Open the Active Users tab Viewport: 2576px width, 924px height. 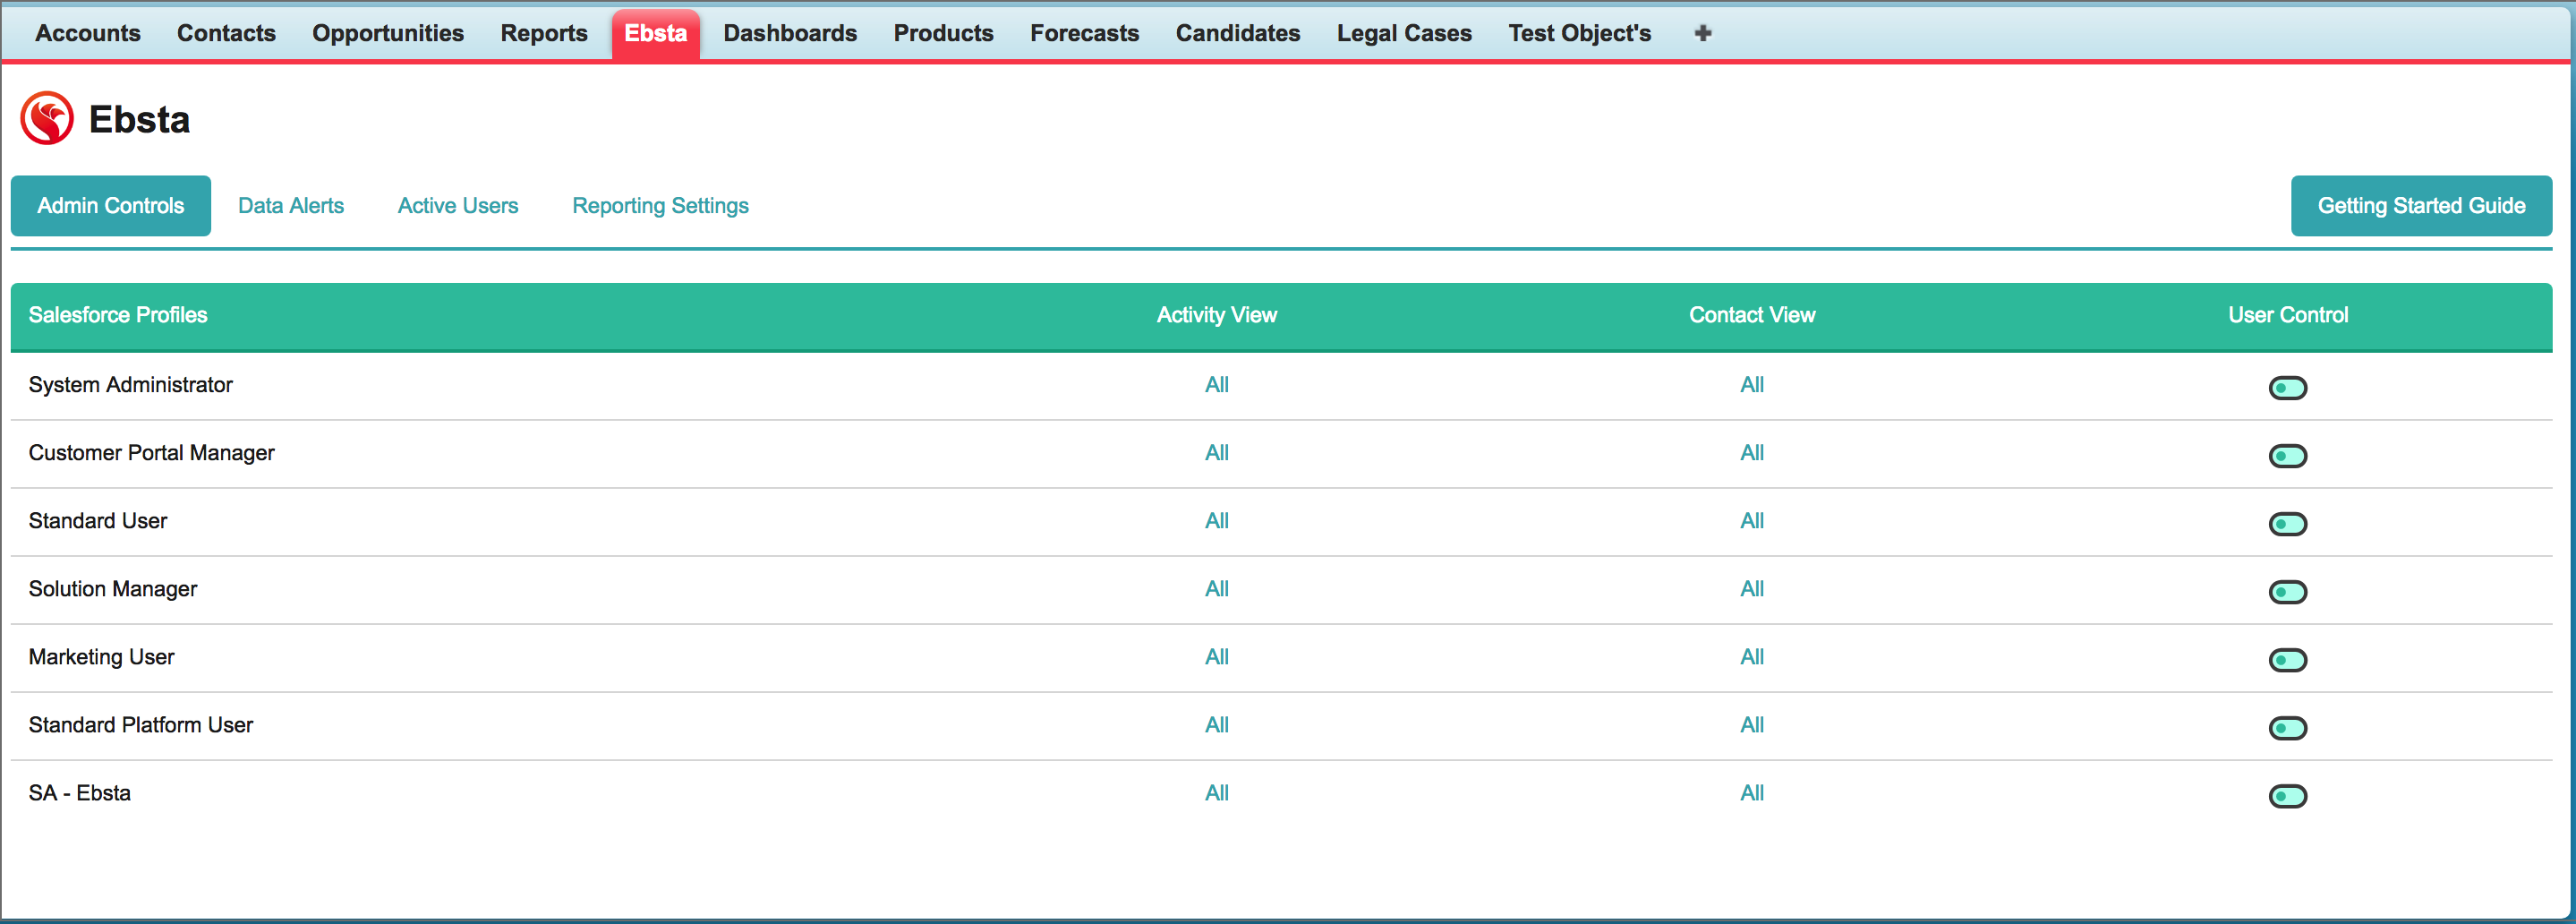457,206
